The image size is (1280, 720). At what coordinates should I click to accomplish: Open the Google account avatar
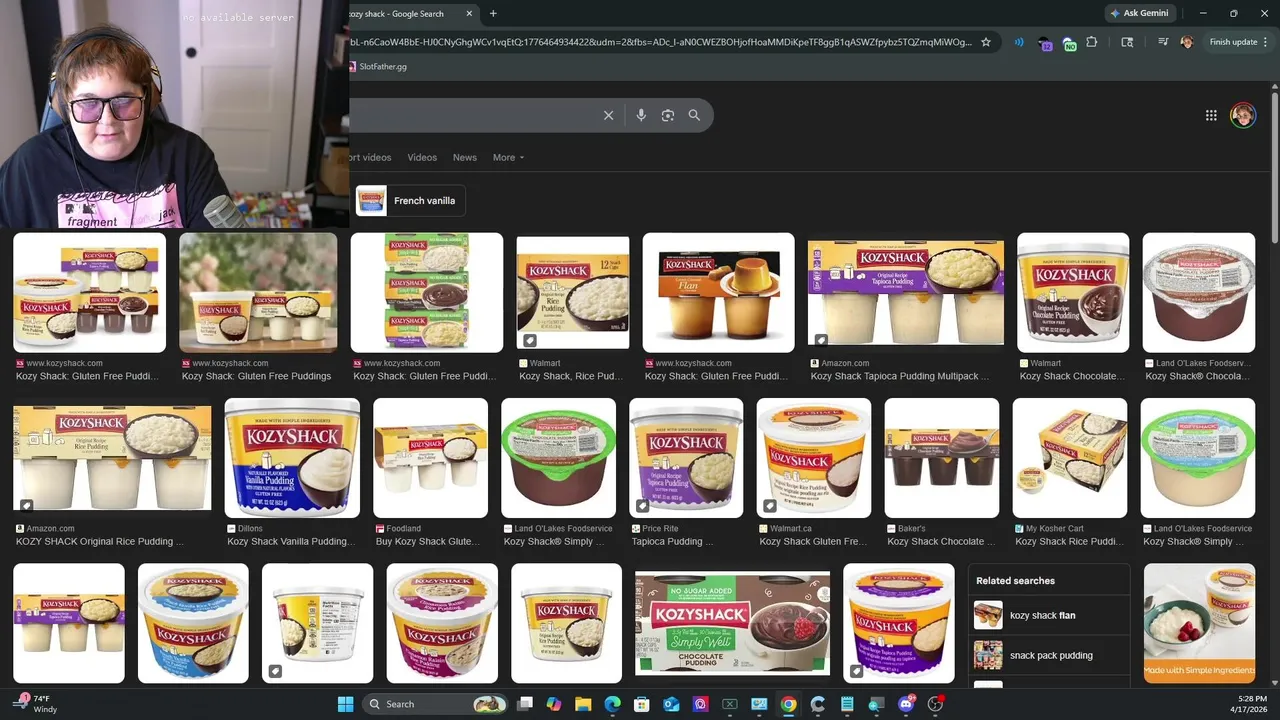pos(1243,115)
